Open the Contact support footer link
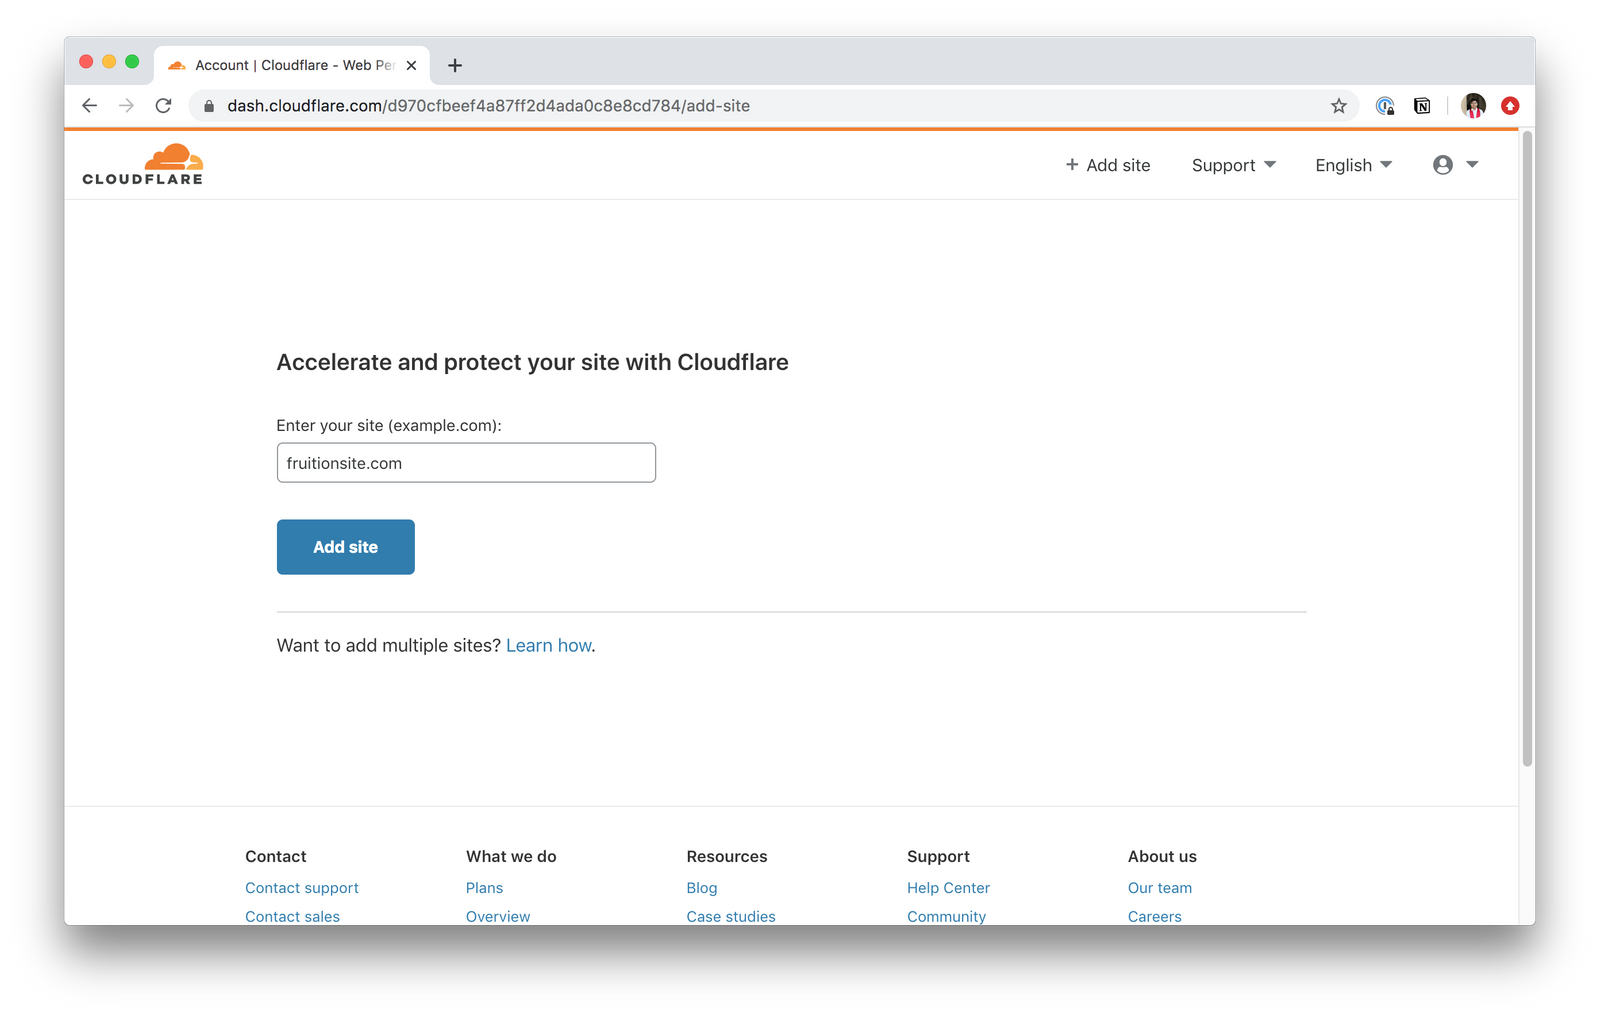The image size is (1600, 1017). pyautogui.click(x=302, y=888)
